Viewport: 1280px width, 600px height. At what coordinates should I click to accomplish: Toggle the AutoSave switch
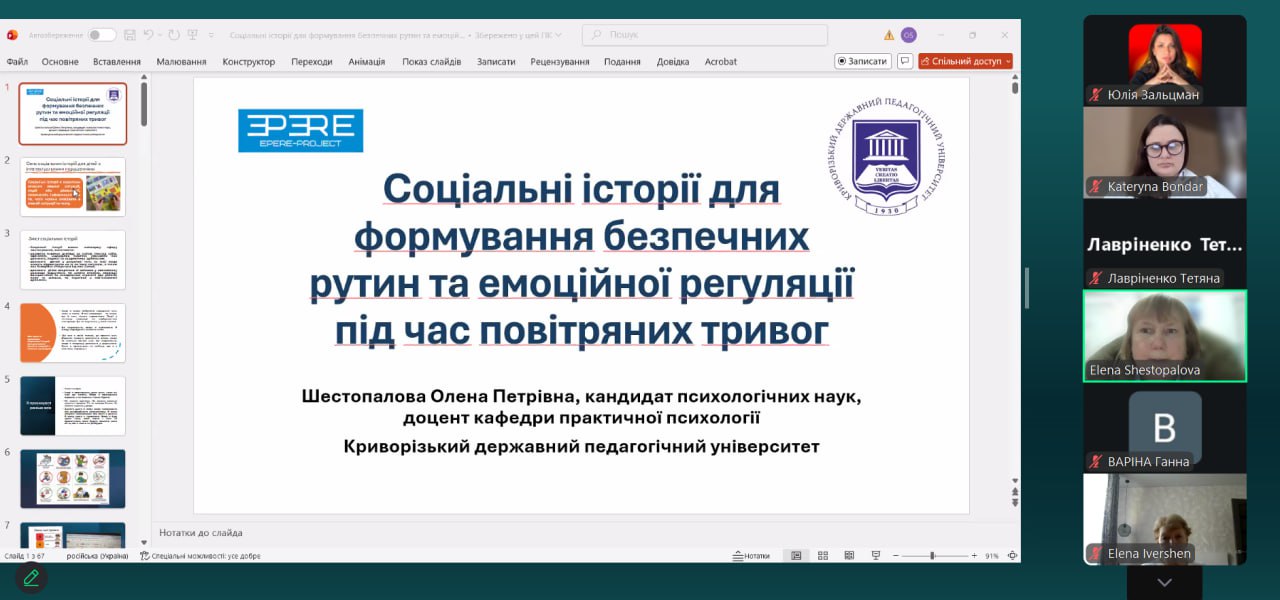click(x=101, y=35)
